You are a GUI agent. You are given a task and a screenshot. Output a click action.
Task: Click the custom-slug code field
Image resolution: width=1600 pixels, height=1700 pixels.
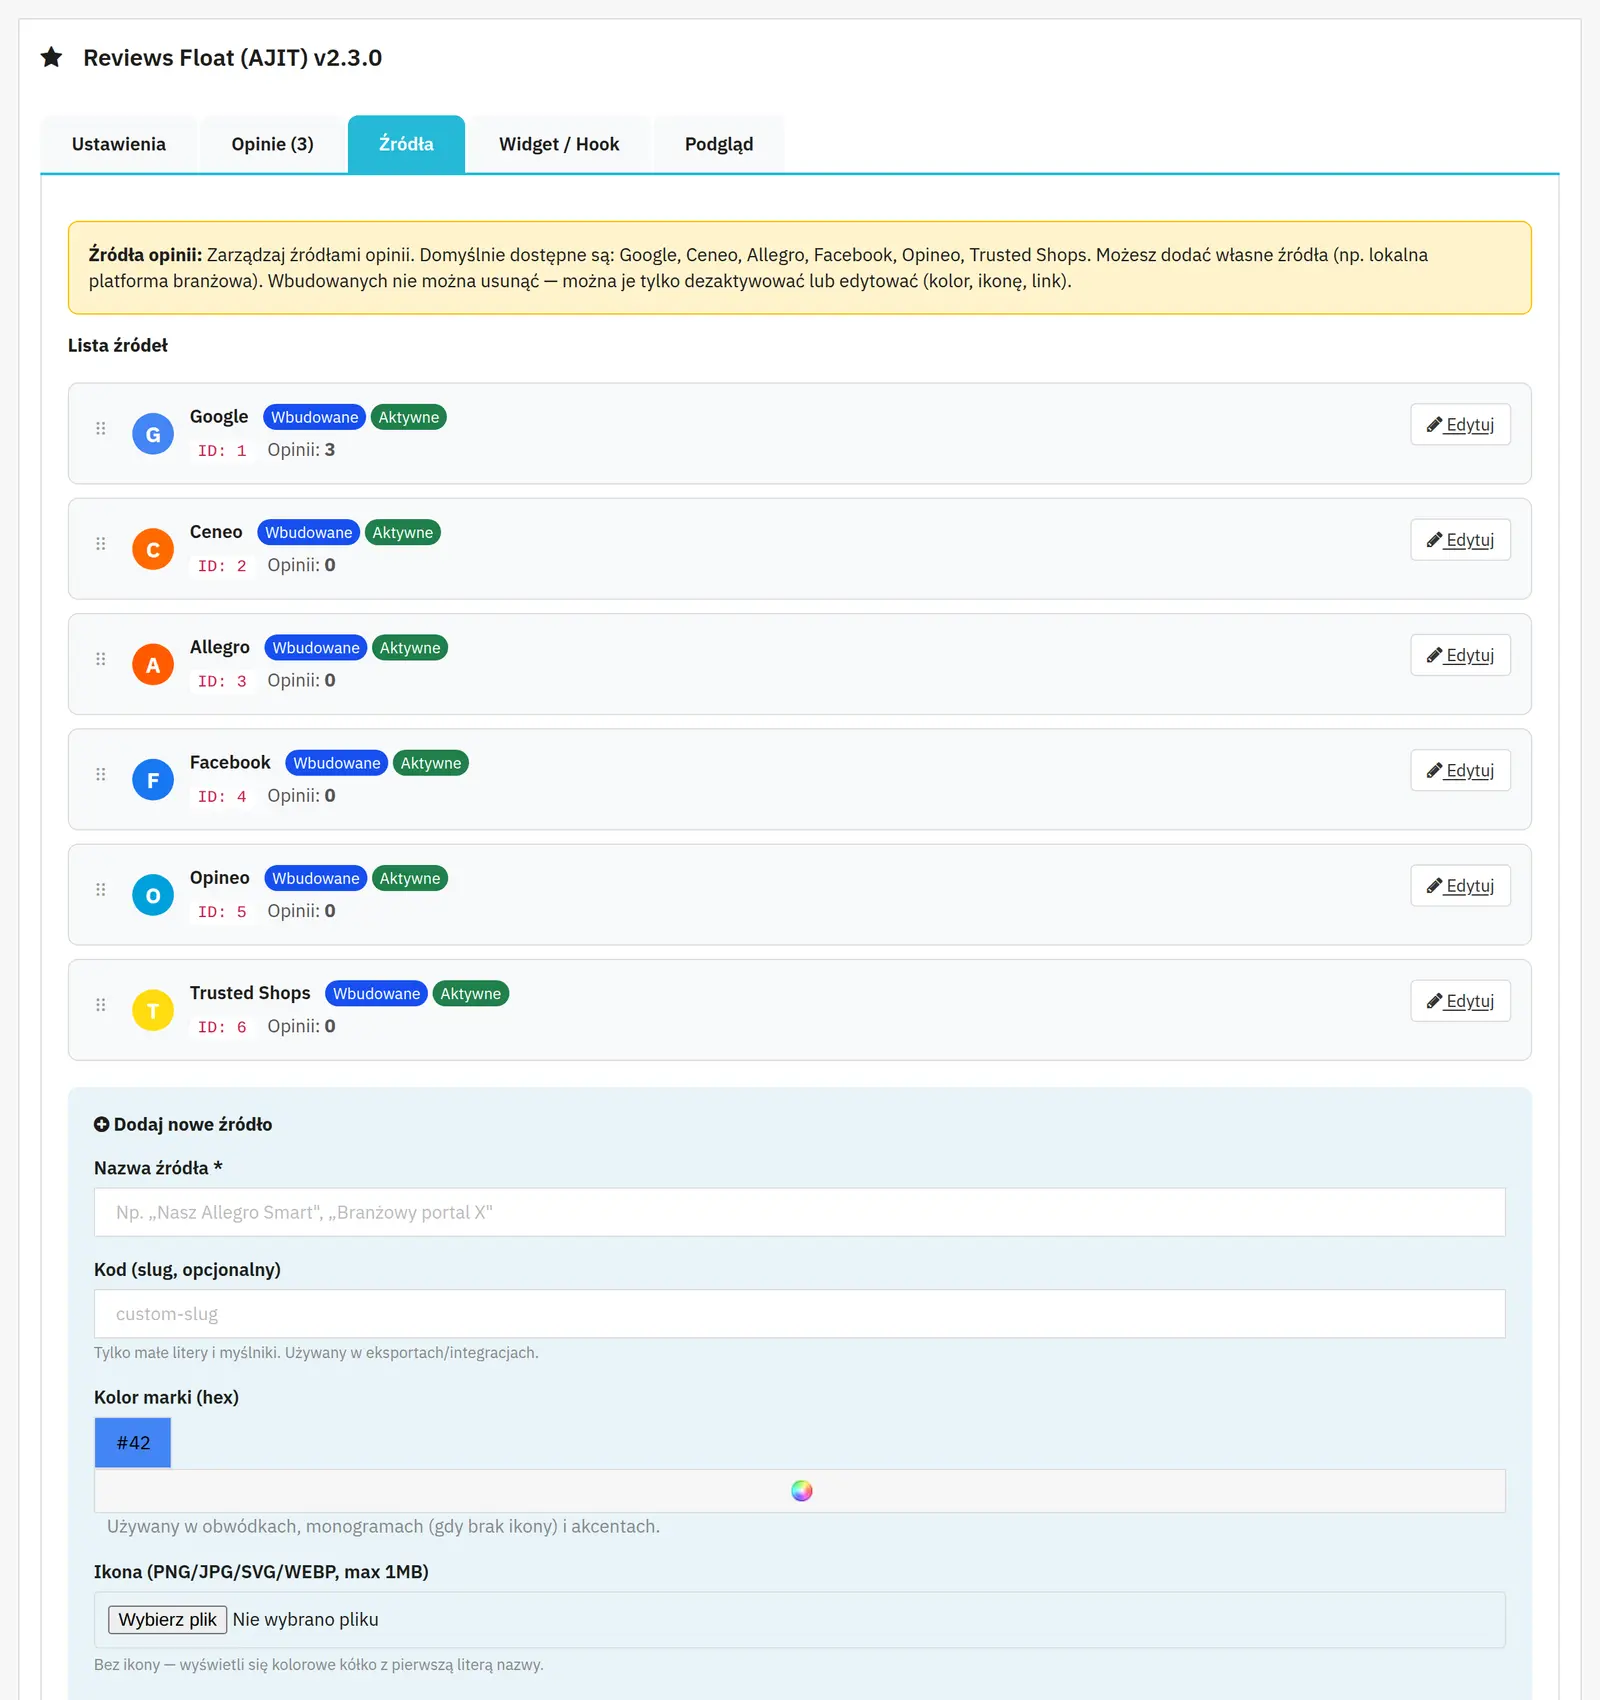[x=800, y=1314]
